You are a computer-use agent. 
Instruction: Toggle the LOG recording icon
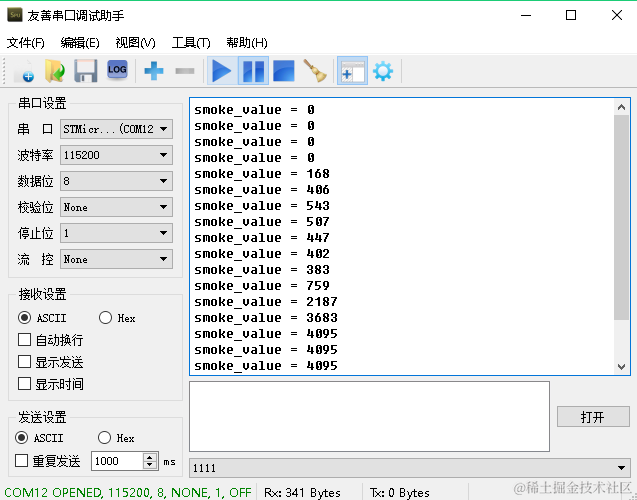(x=117, y=70)
